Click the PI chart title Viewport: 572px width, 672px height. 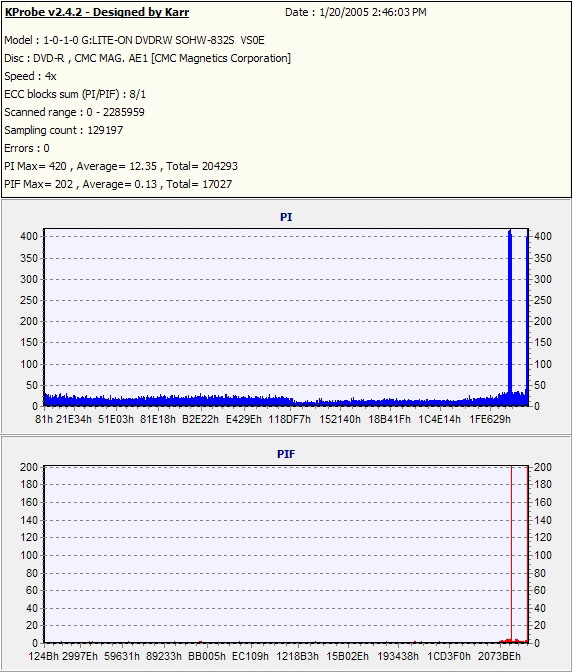(286, 217)
